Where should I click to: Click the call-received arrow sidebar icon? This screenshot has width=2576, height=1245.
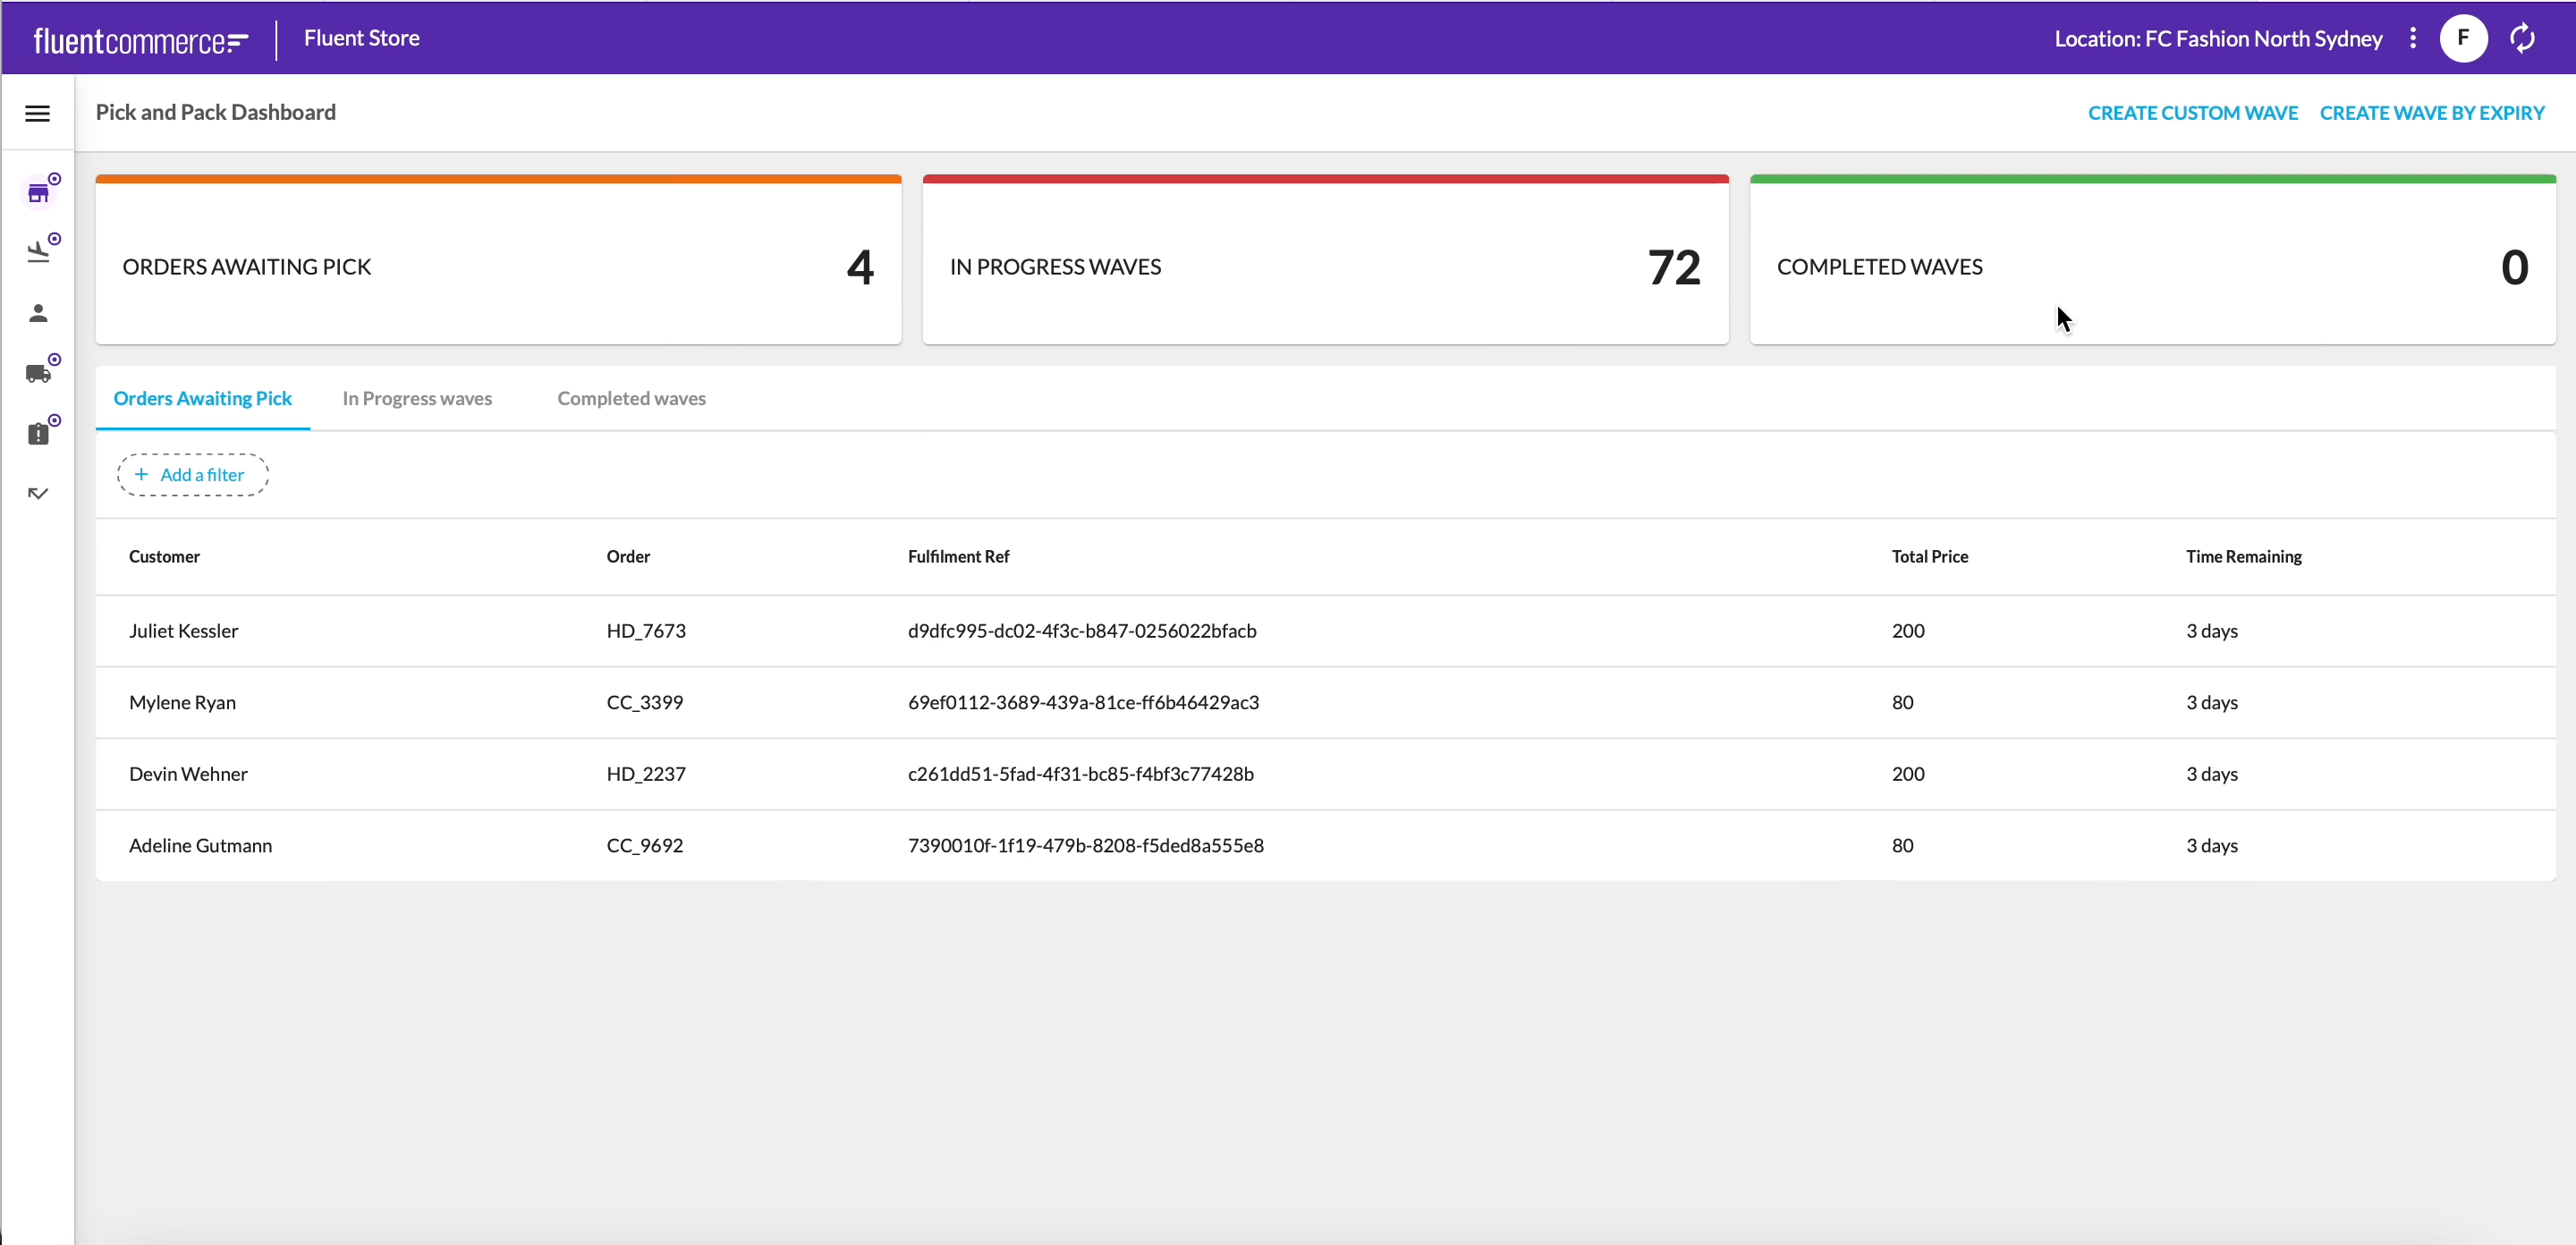(x=38, y=493)
